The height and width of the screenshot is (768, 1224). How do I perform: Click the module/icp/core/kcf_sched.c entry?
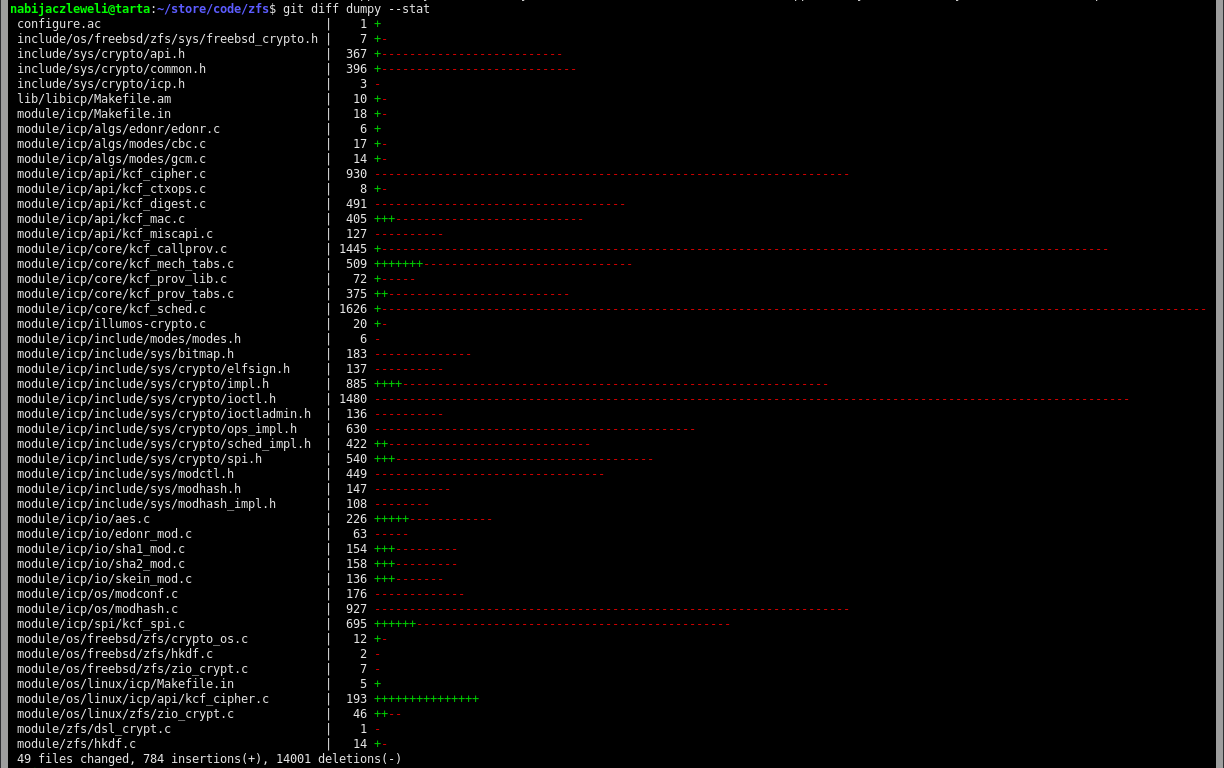(111, 309)
